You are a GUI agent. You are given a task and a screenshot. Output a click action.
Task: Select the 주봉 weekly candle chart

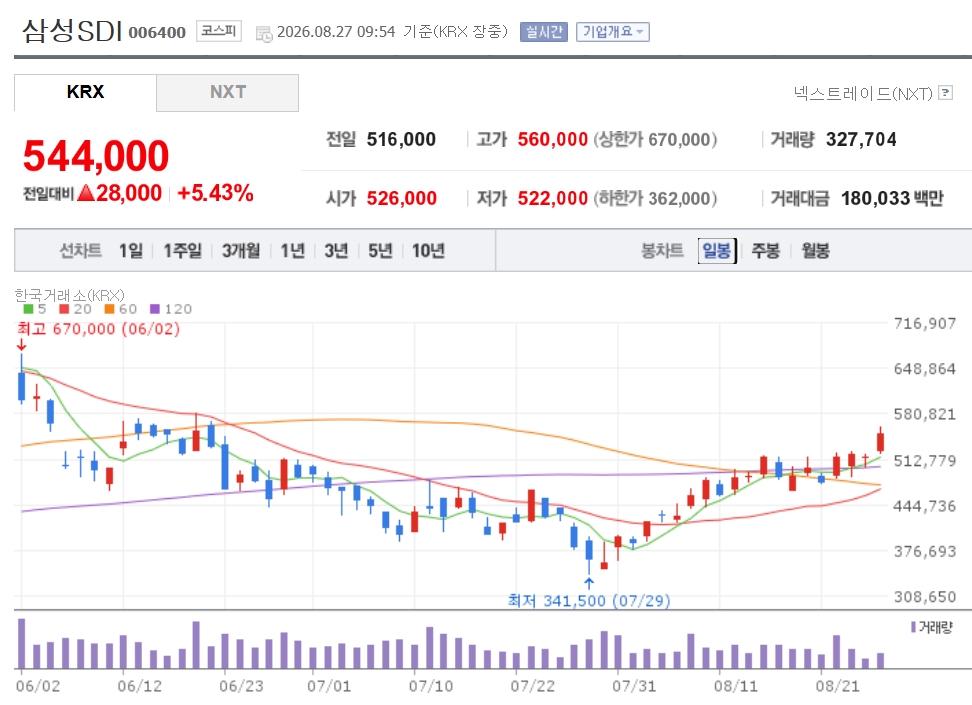point(766,251)
